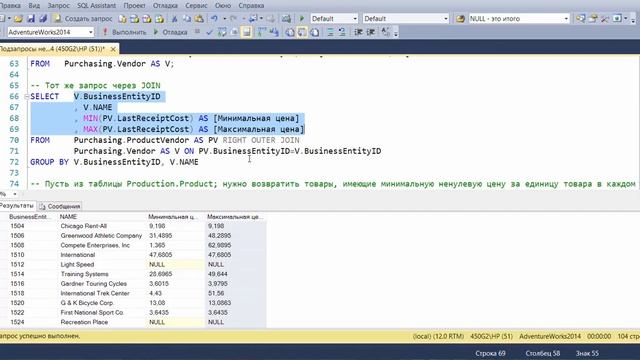The height and width of the screenshot is (360, 640).
Task: Click the parse query checkmark icon
Action: coord(209,32)
